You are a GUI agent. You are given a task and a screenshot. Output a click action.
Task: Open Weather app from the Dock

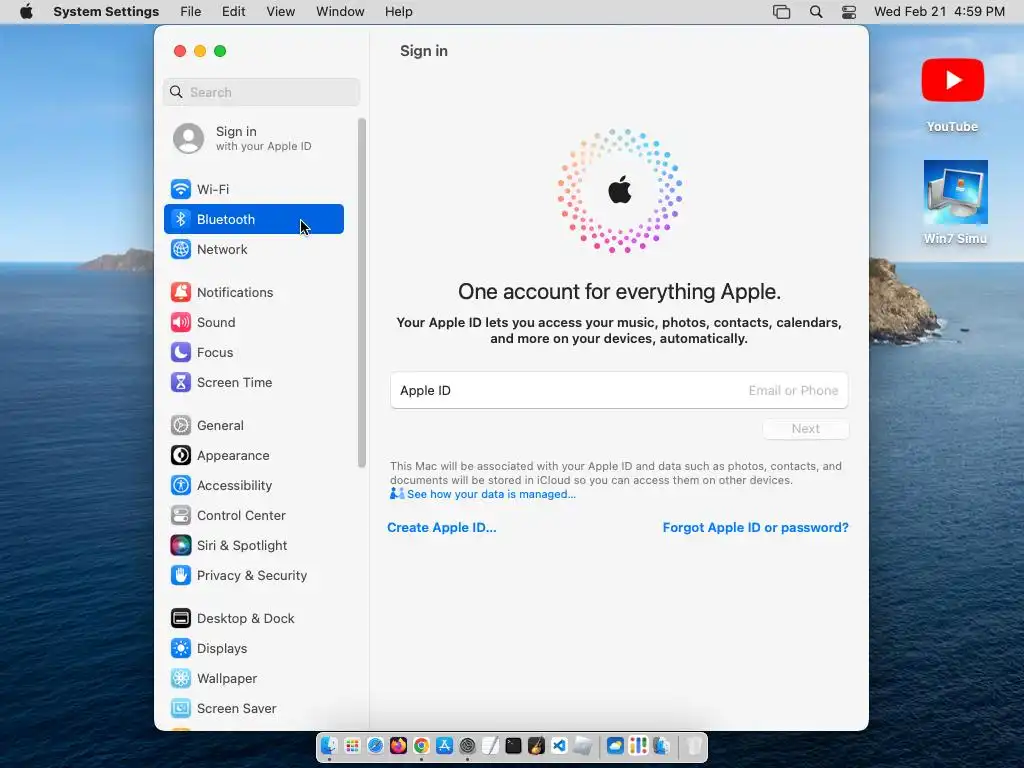pos(615,746)
